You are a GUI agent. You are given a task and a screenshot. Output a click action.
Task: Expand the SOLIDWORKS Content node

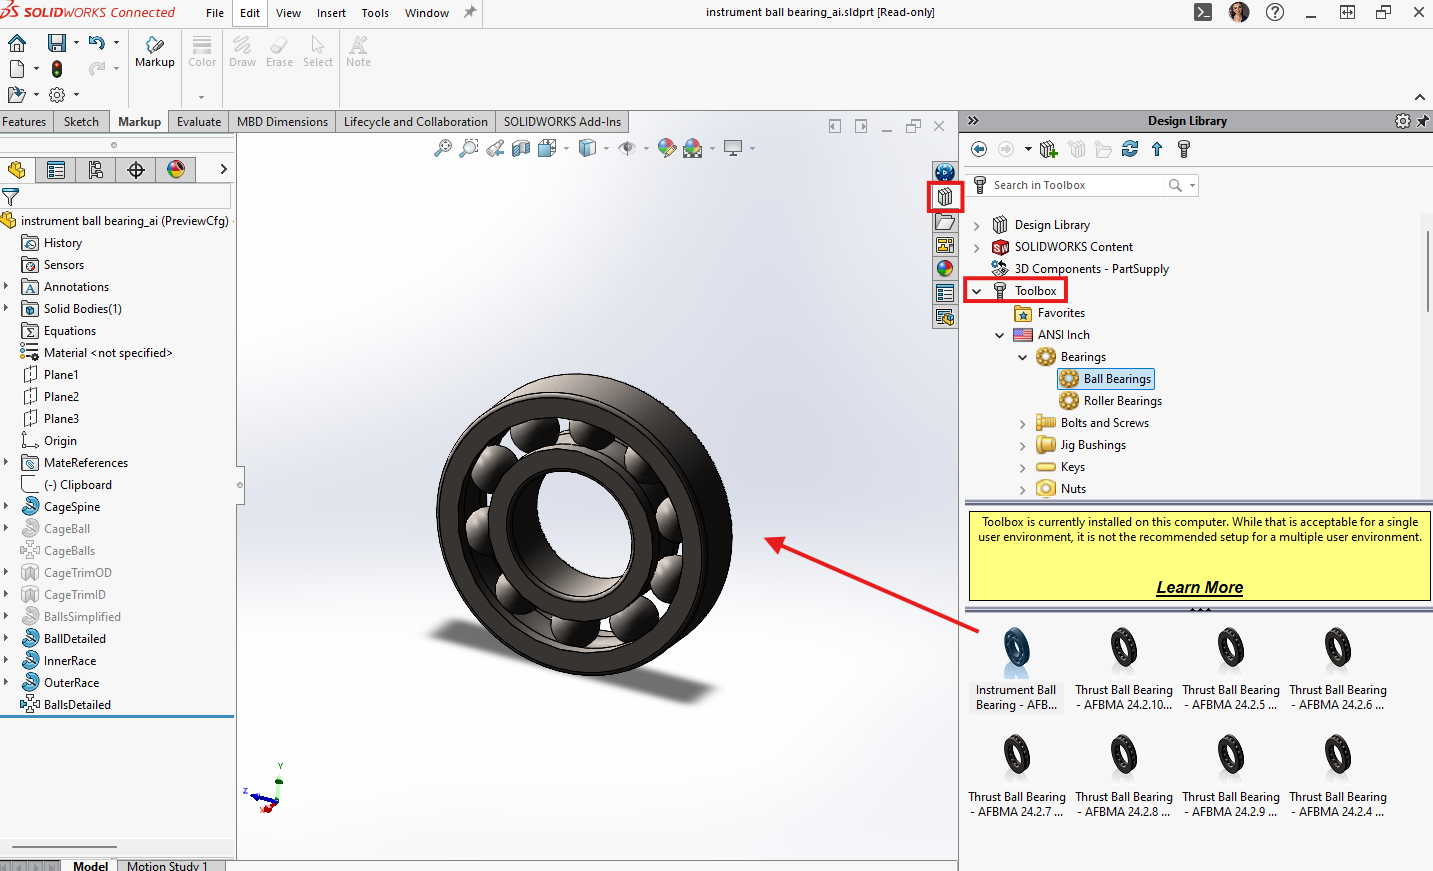point(977,247)
